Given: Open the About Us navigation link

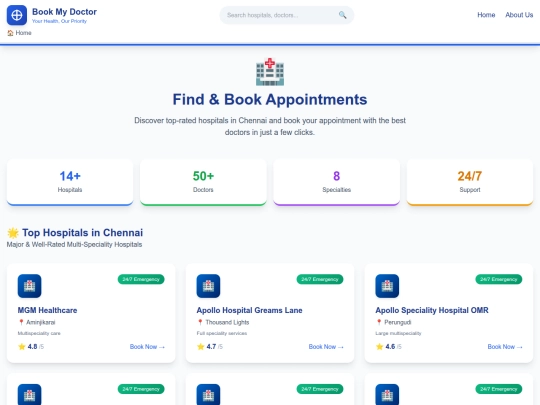Looking at the screenshot, I should 519,15.
